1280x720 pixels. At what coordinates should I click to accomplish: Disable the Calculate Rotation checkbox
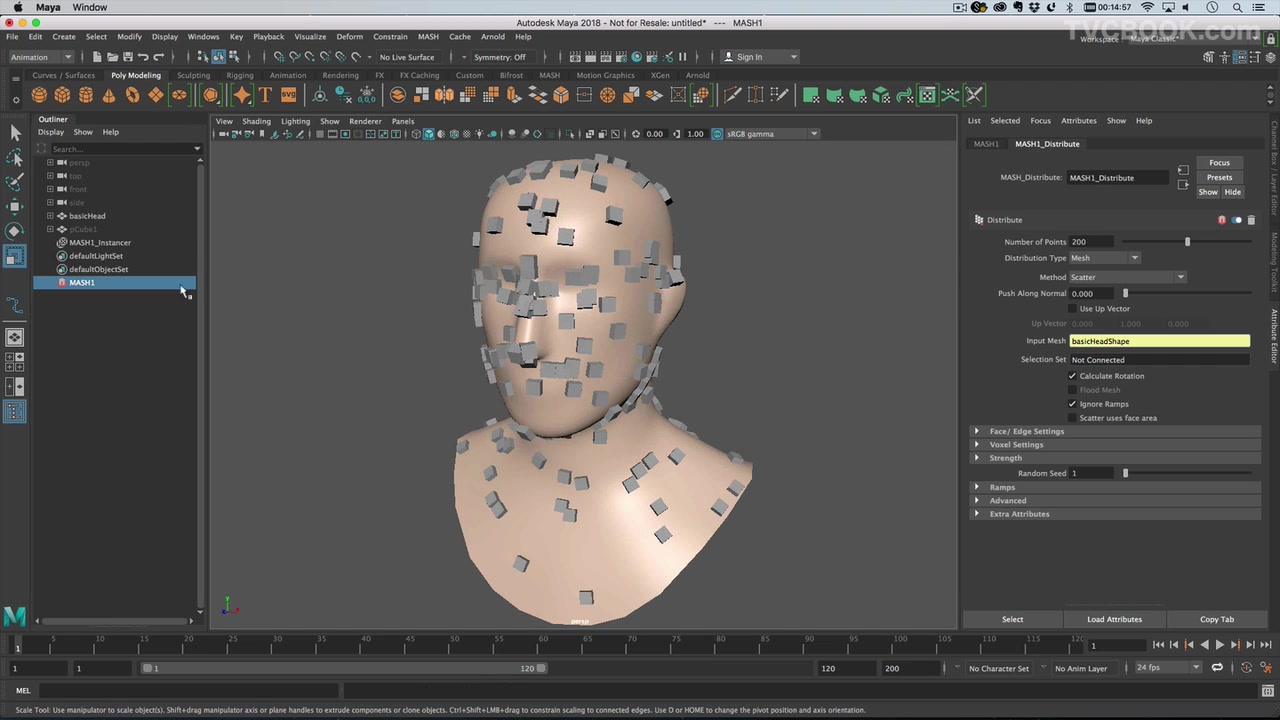pos(1073,376)
